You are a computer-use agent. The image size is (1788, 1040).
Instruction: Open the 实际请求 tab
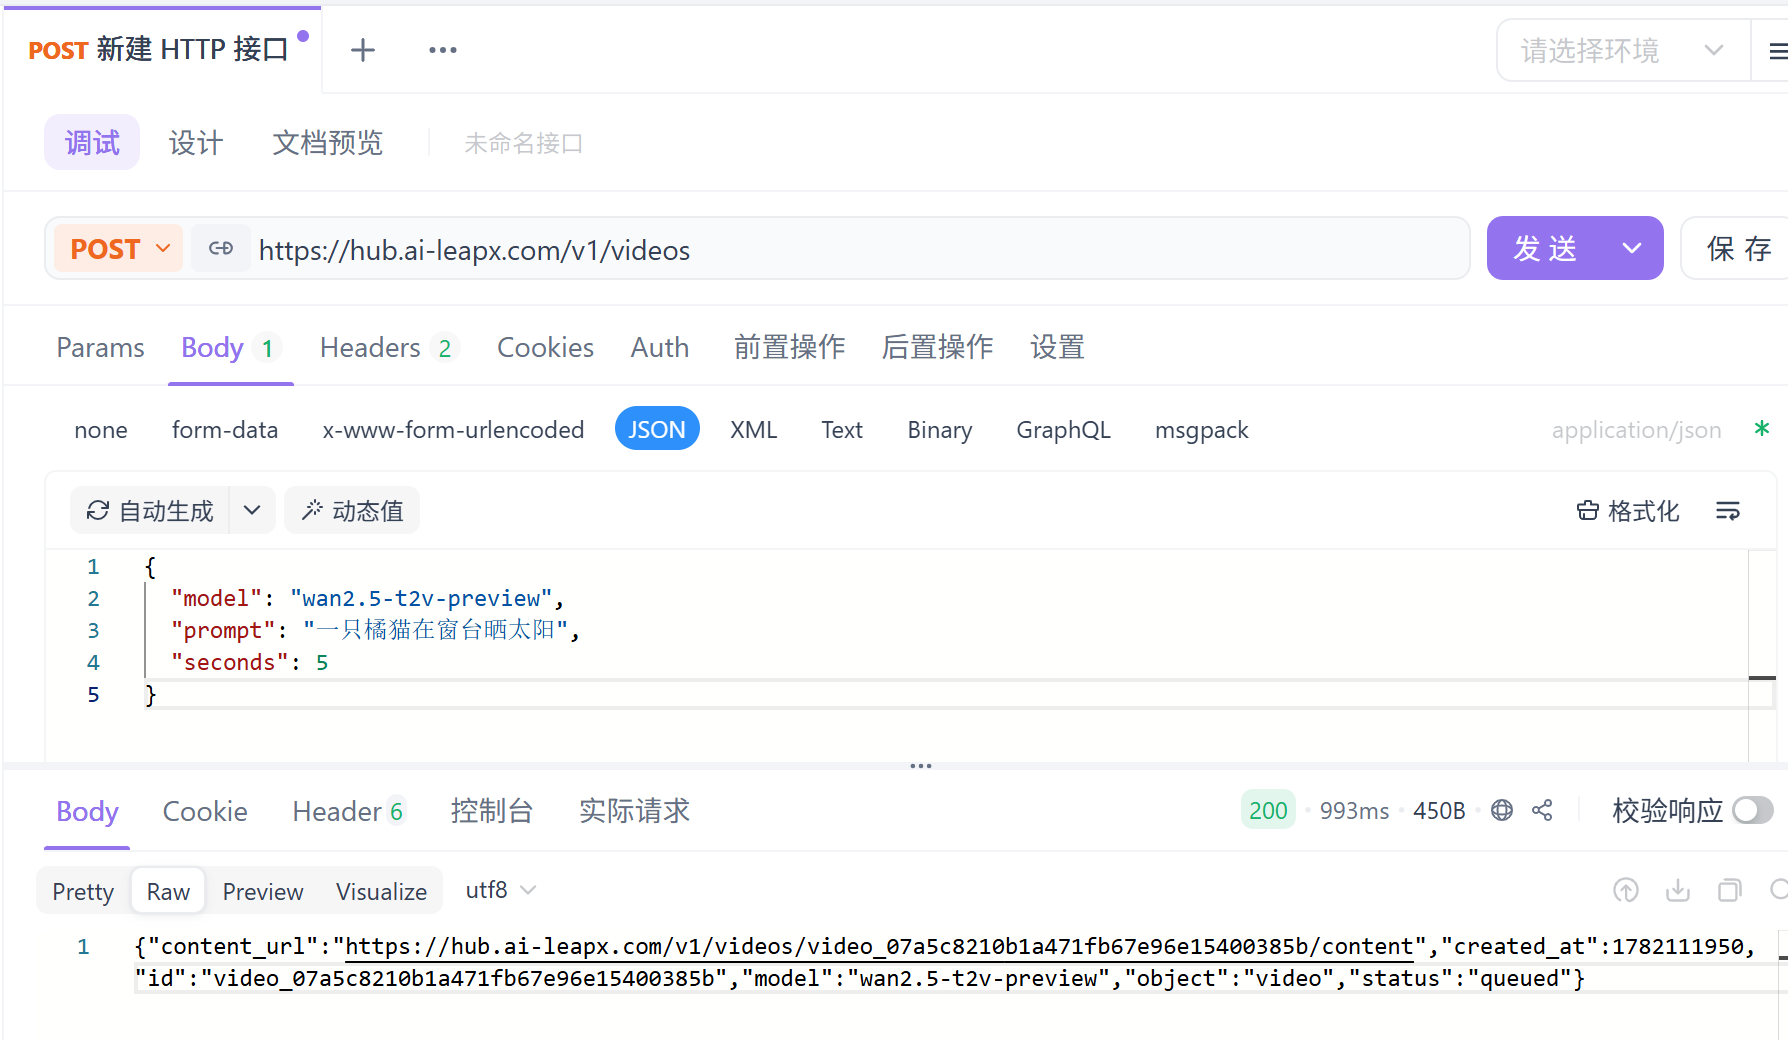(635, 811)
